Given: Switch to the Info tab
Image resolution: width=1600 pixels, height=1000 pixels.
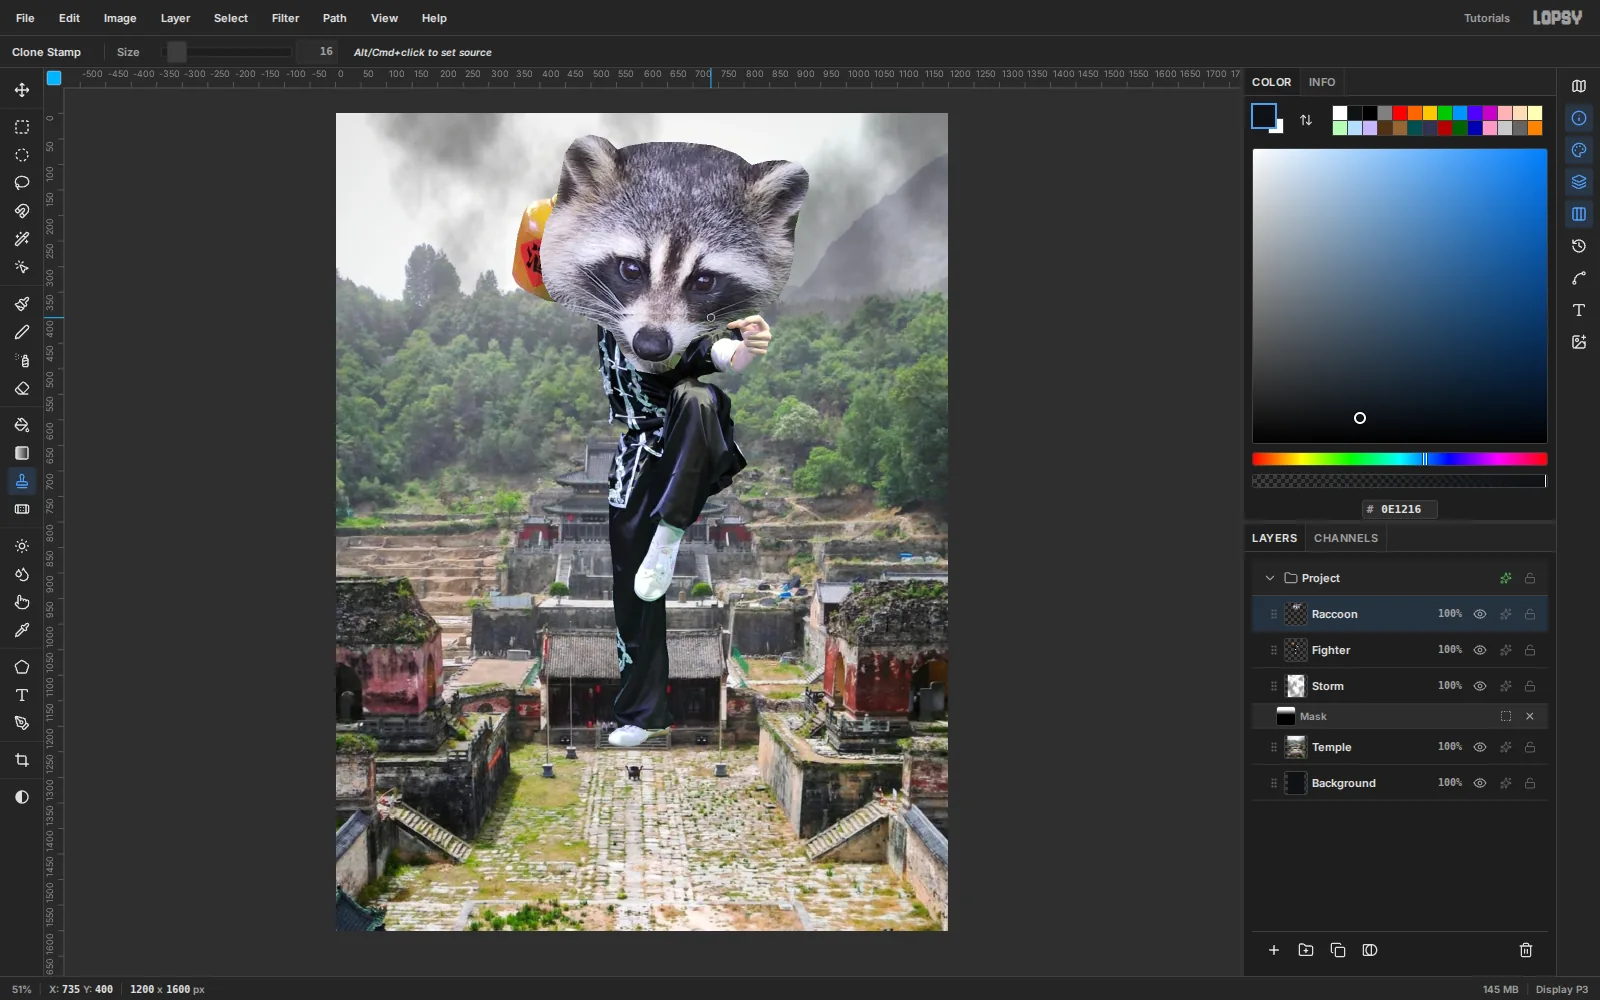Looking at the screenshot, I should 1322,82.
